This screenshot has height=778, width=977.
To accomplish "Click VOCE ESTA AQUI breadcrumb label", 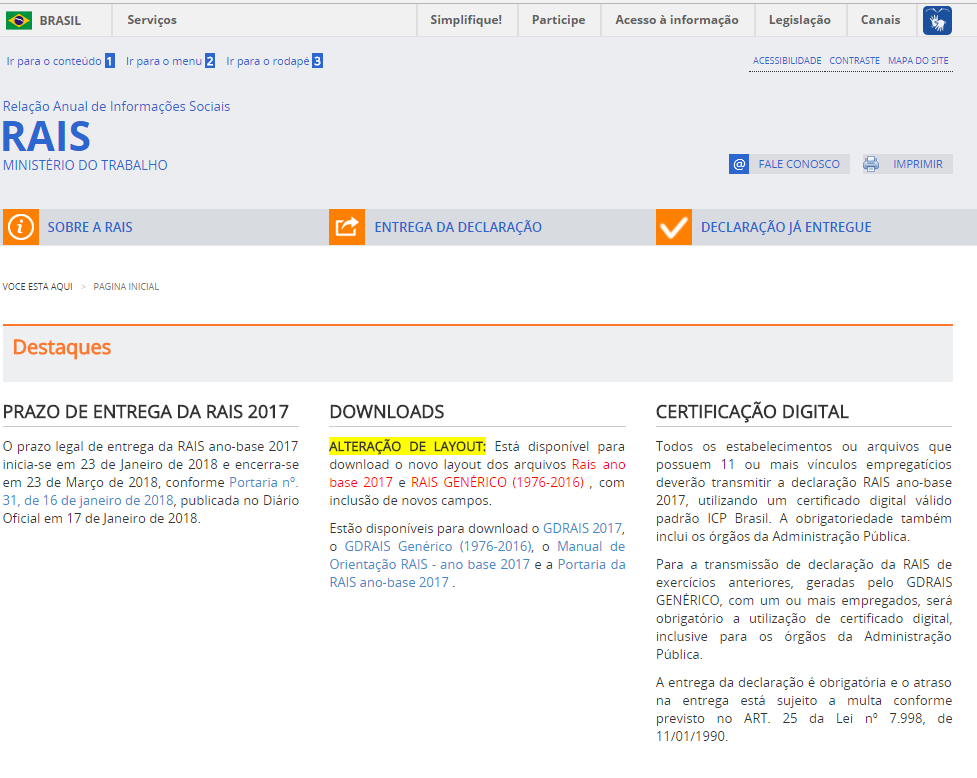I will 37,287.
